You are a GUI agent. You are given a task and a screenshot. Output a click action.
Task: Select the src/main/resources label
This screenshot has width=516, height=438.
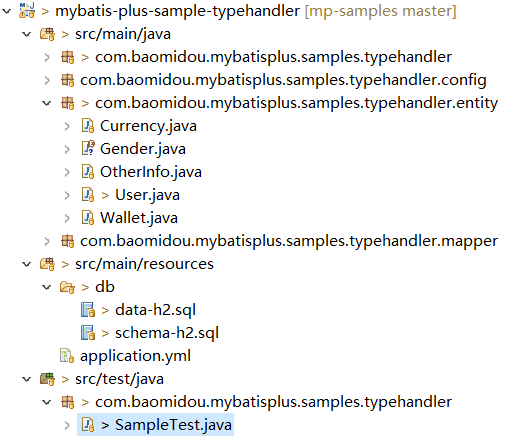click(144, 264)
